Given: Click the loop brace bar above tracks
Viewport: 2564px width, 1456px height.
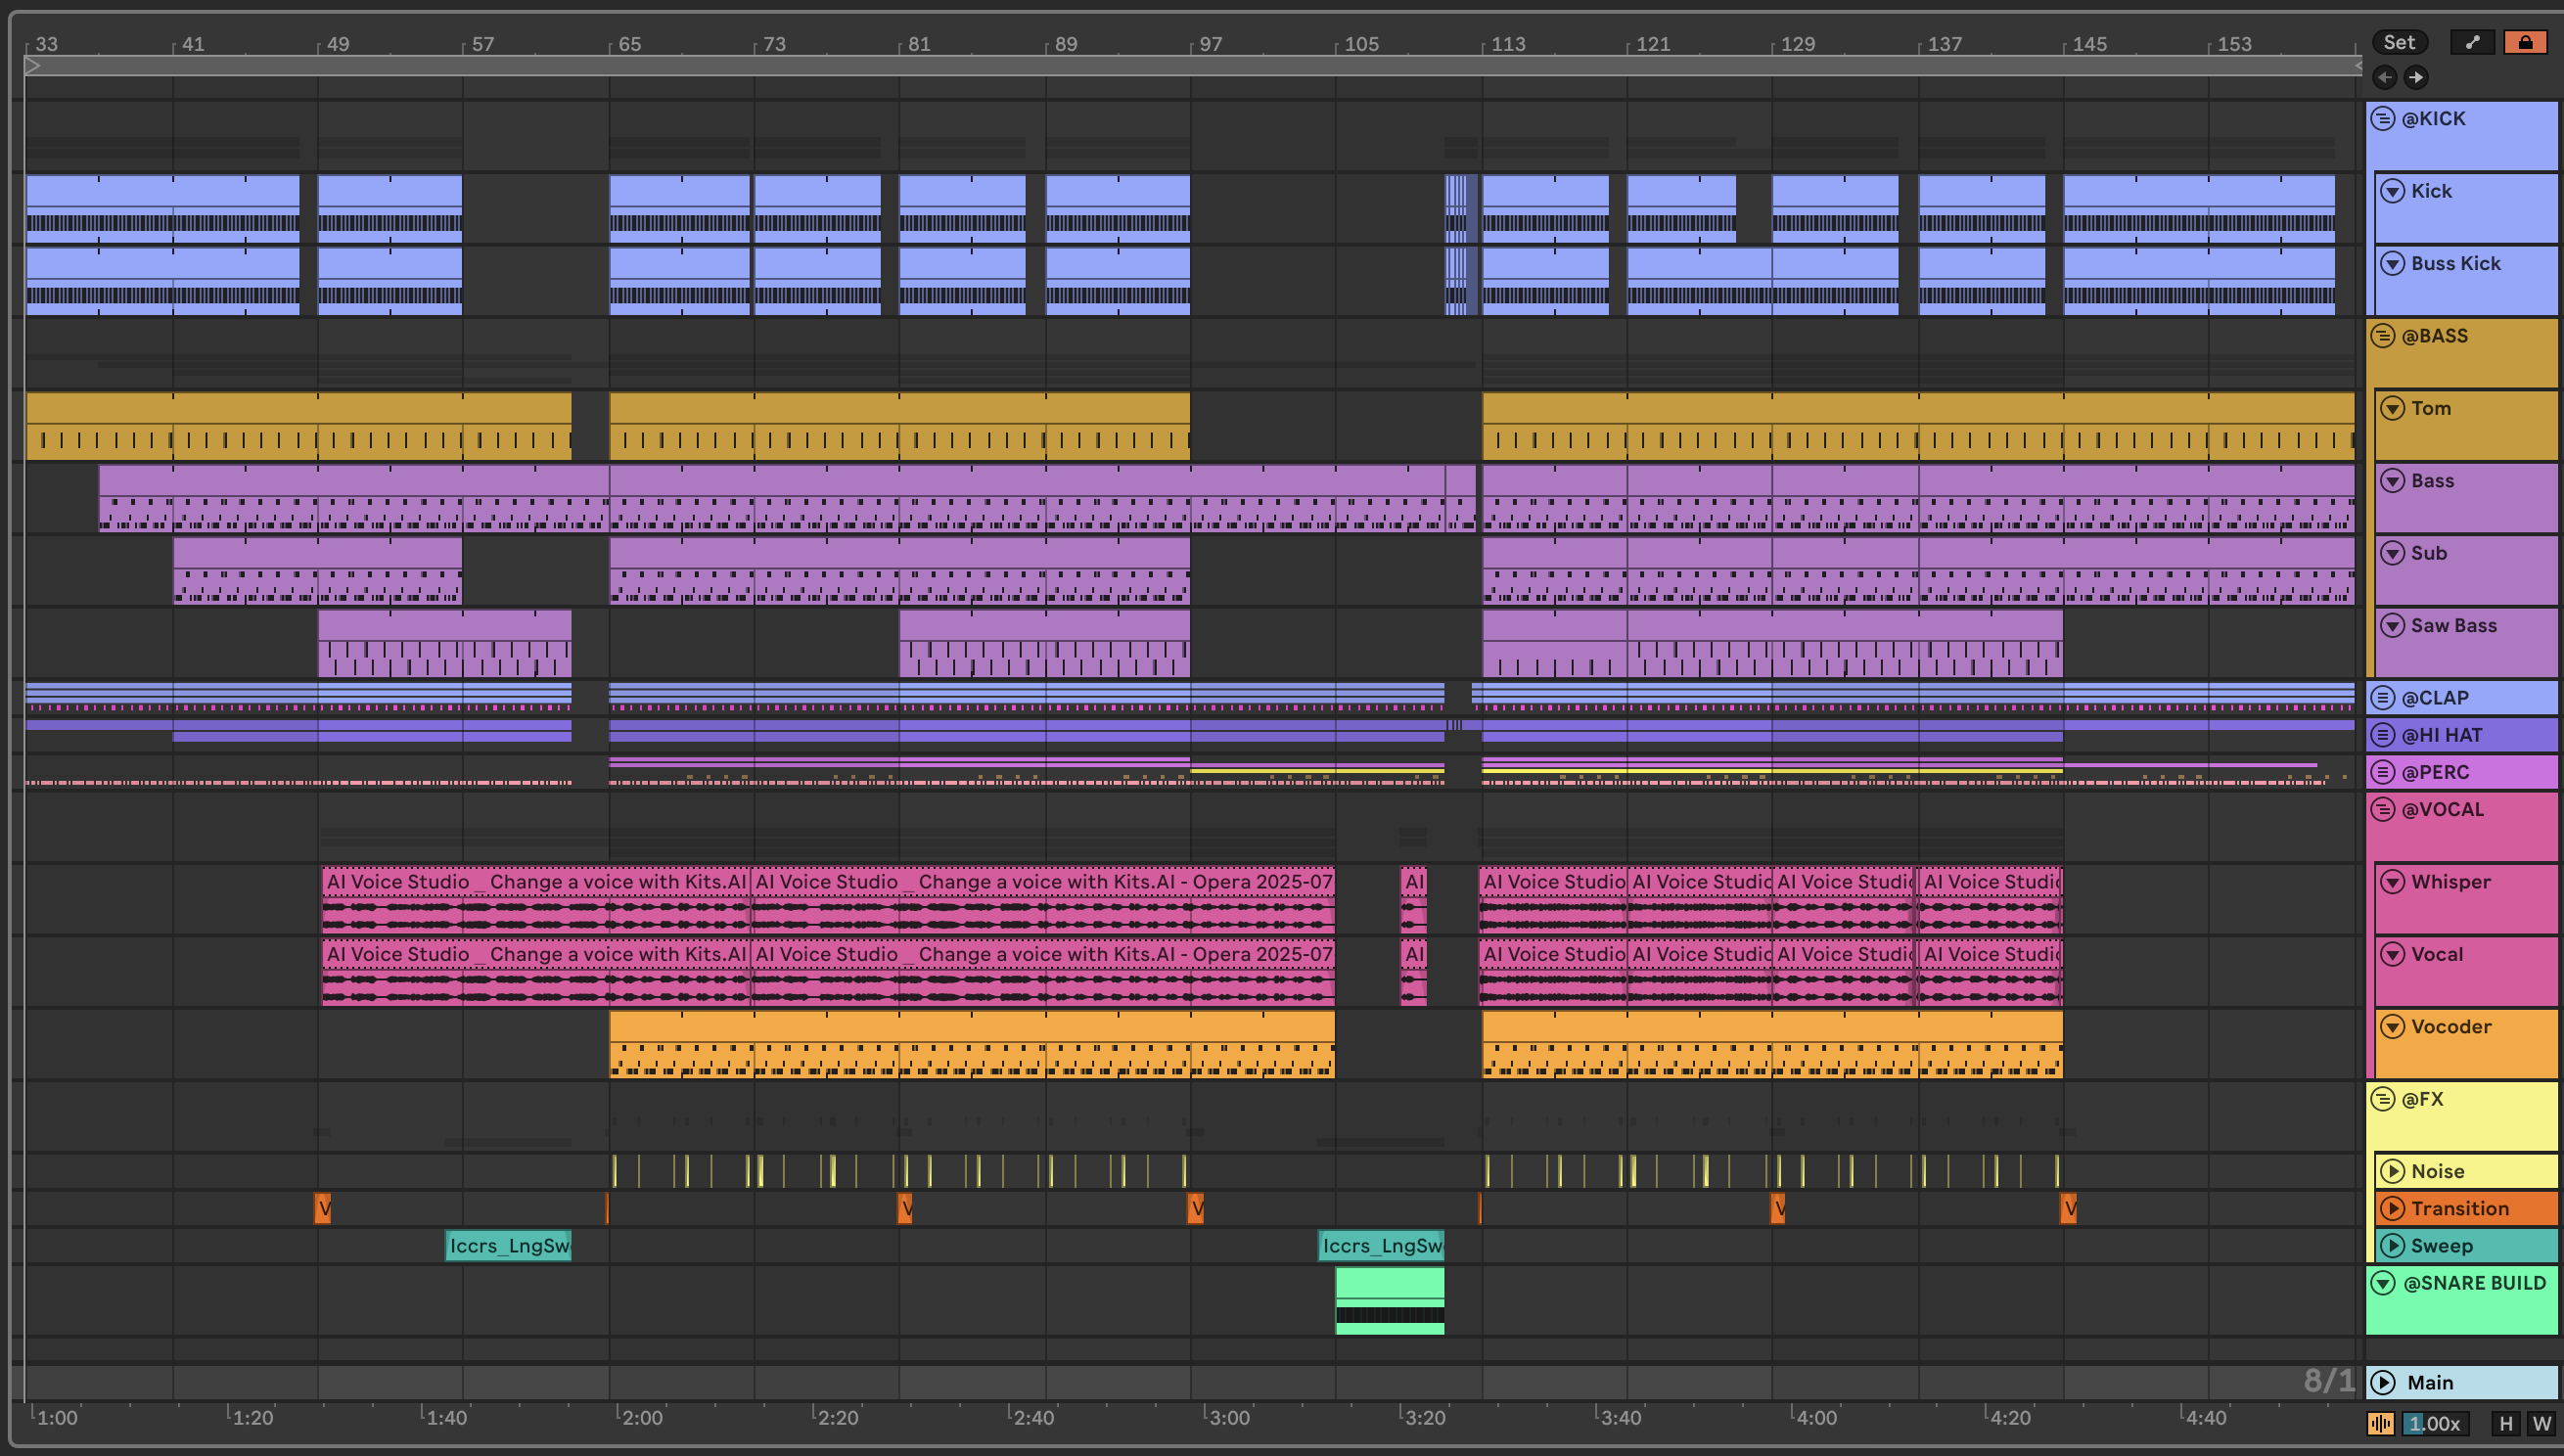Looking at the screenshot, I should 1193,66.
